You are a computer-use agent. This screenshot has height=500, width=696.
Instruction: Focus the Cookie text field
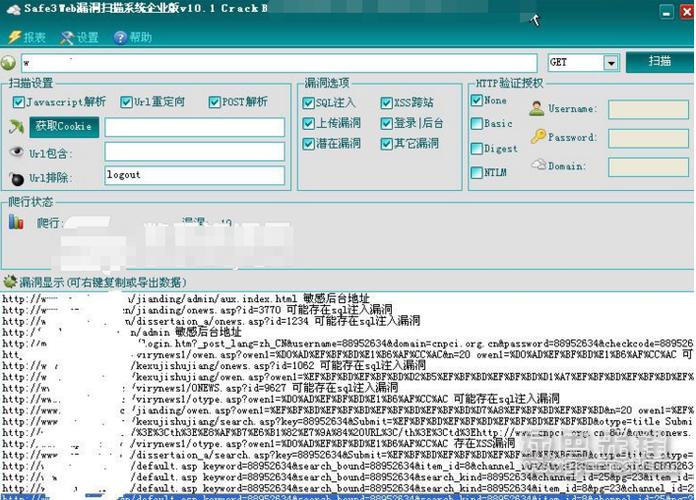click(x=194, y=127)
